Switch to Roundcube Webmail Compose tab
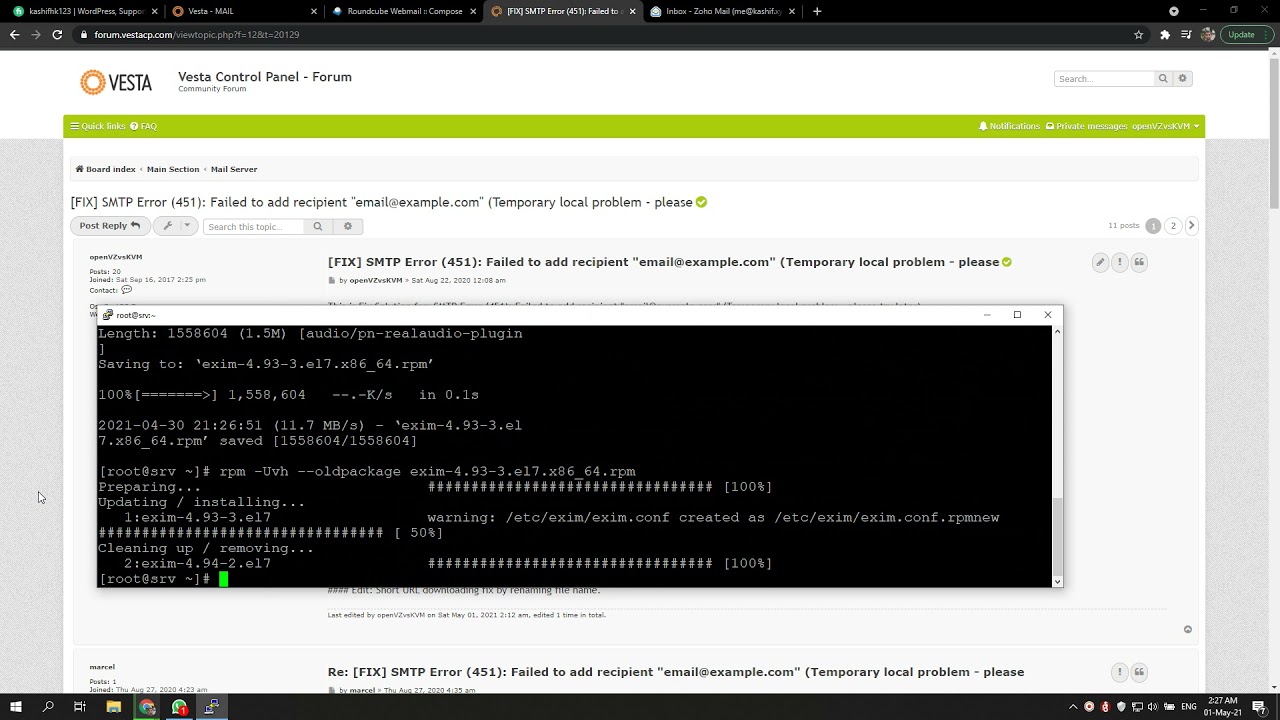Image resolution: width=1280 pixels, height=720 pixels. [x=404, y=11]
